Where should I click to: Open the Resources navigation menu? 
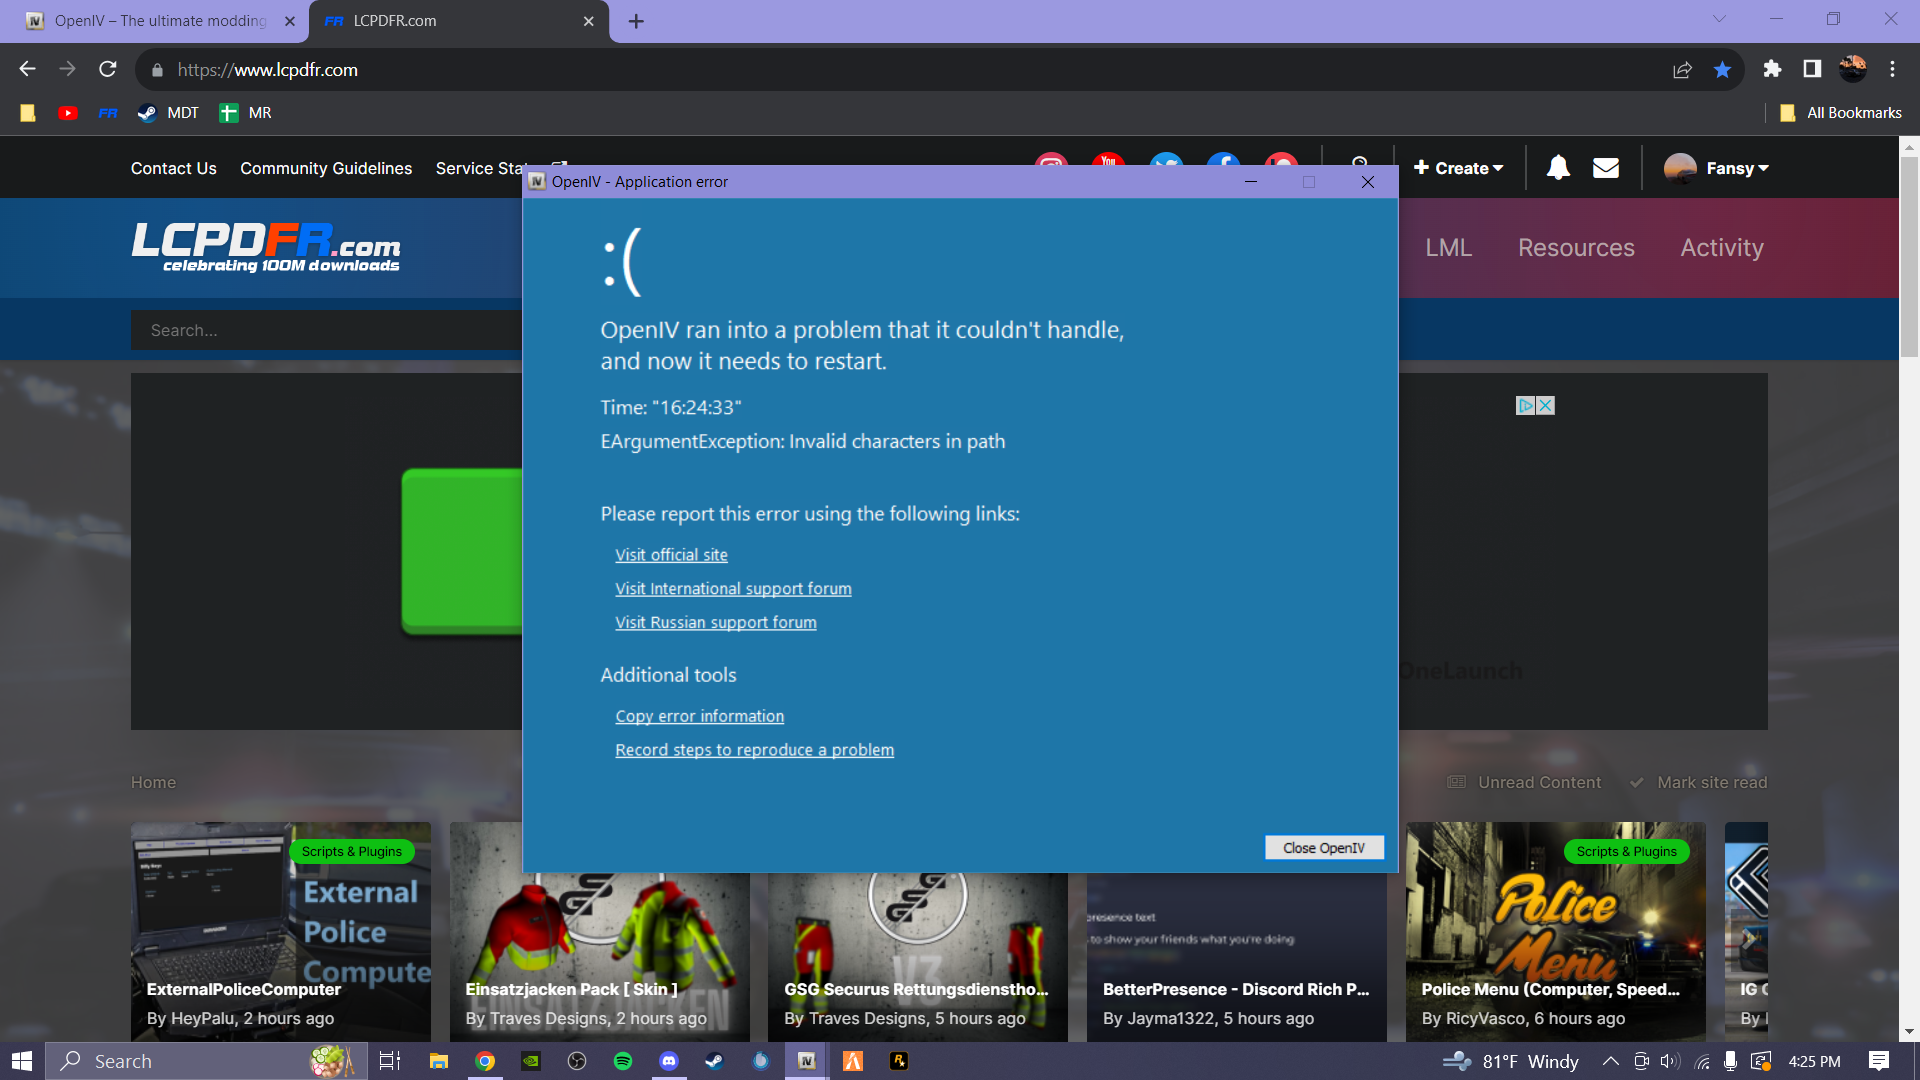[x=1576, y=248]
